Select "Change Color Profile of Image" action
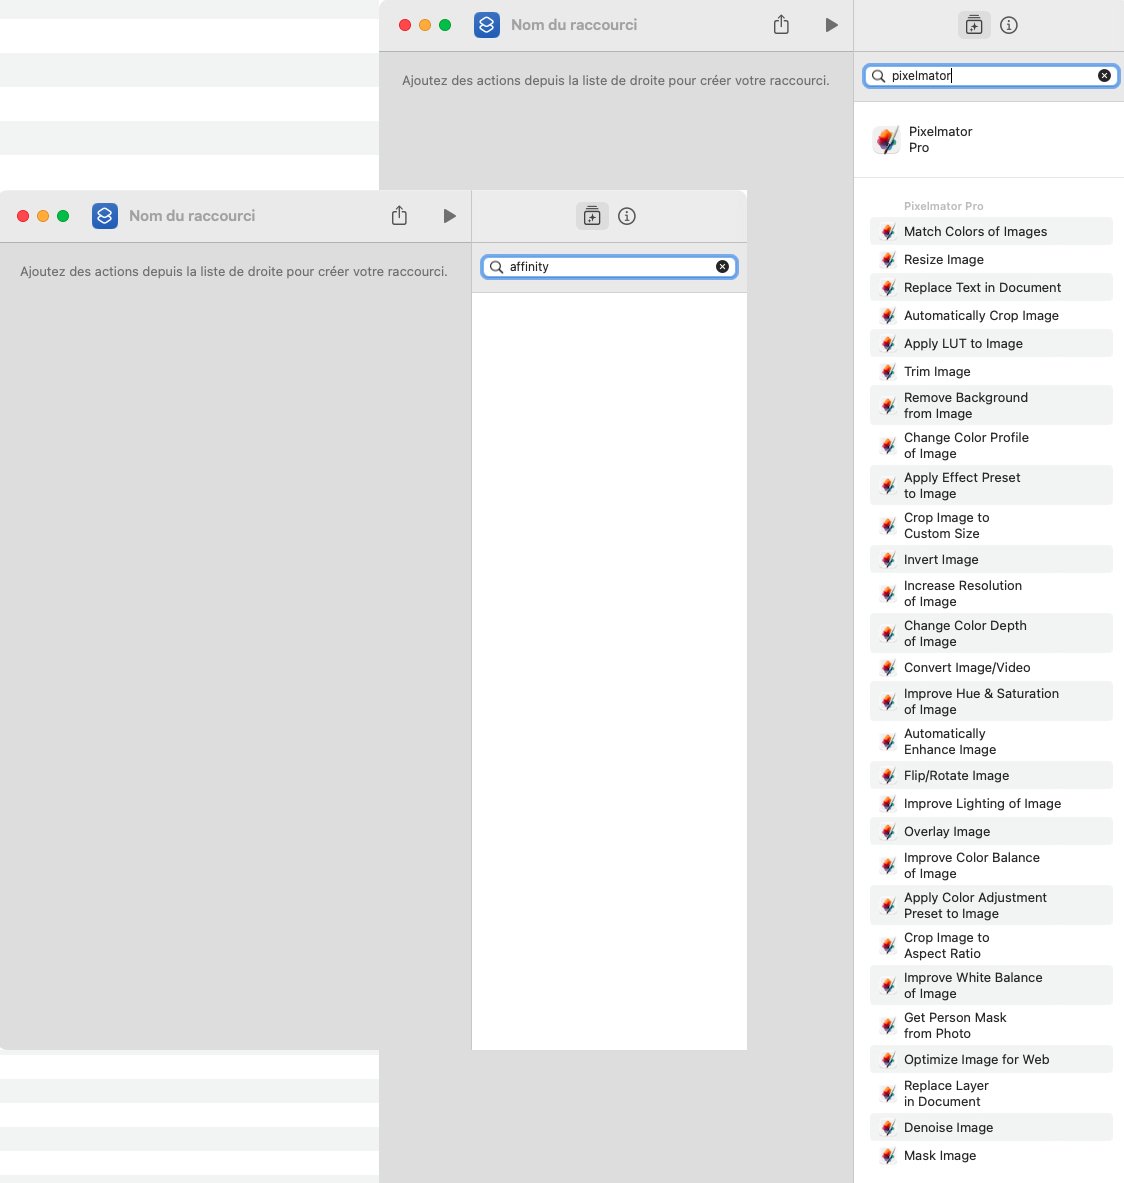 [991, 445]
